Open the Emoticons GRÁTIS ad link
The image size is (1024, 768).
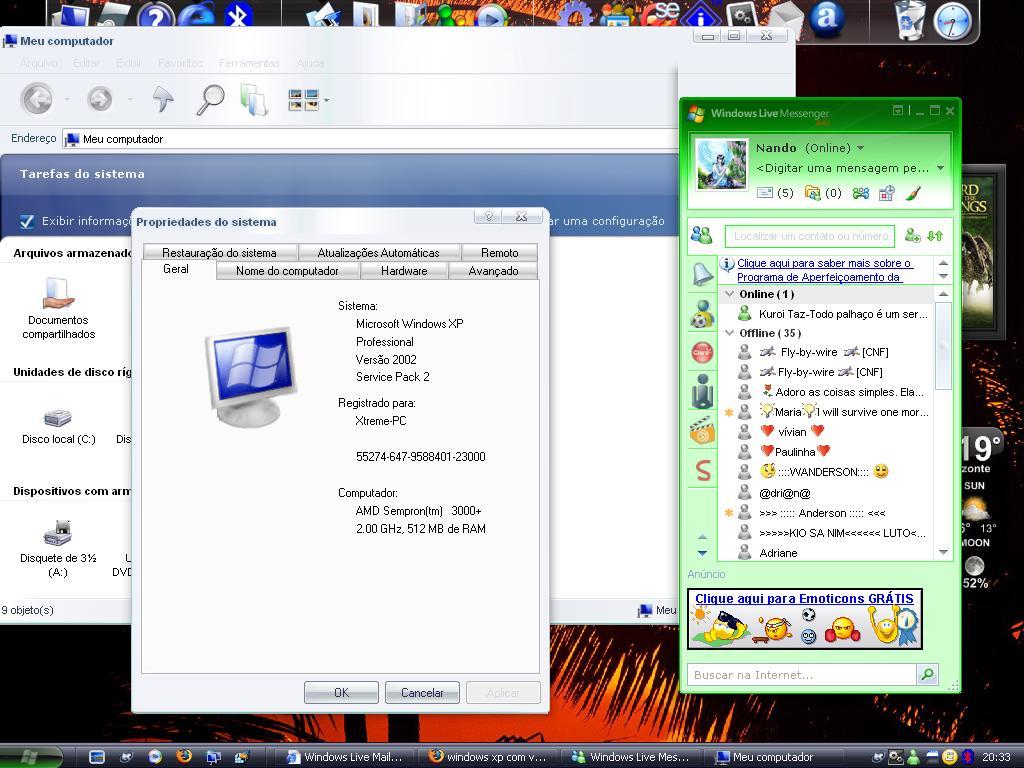[804, 599]
